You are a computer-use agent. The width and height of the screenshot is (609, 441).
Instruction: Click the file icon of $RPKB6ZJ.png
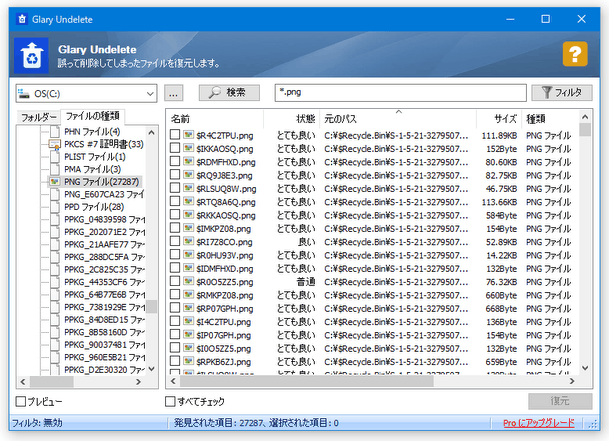[x=188, y=361]
